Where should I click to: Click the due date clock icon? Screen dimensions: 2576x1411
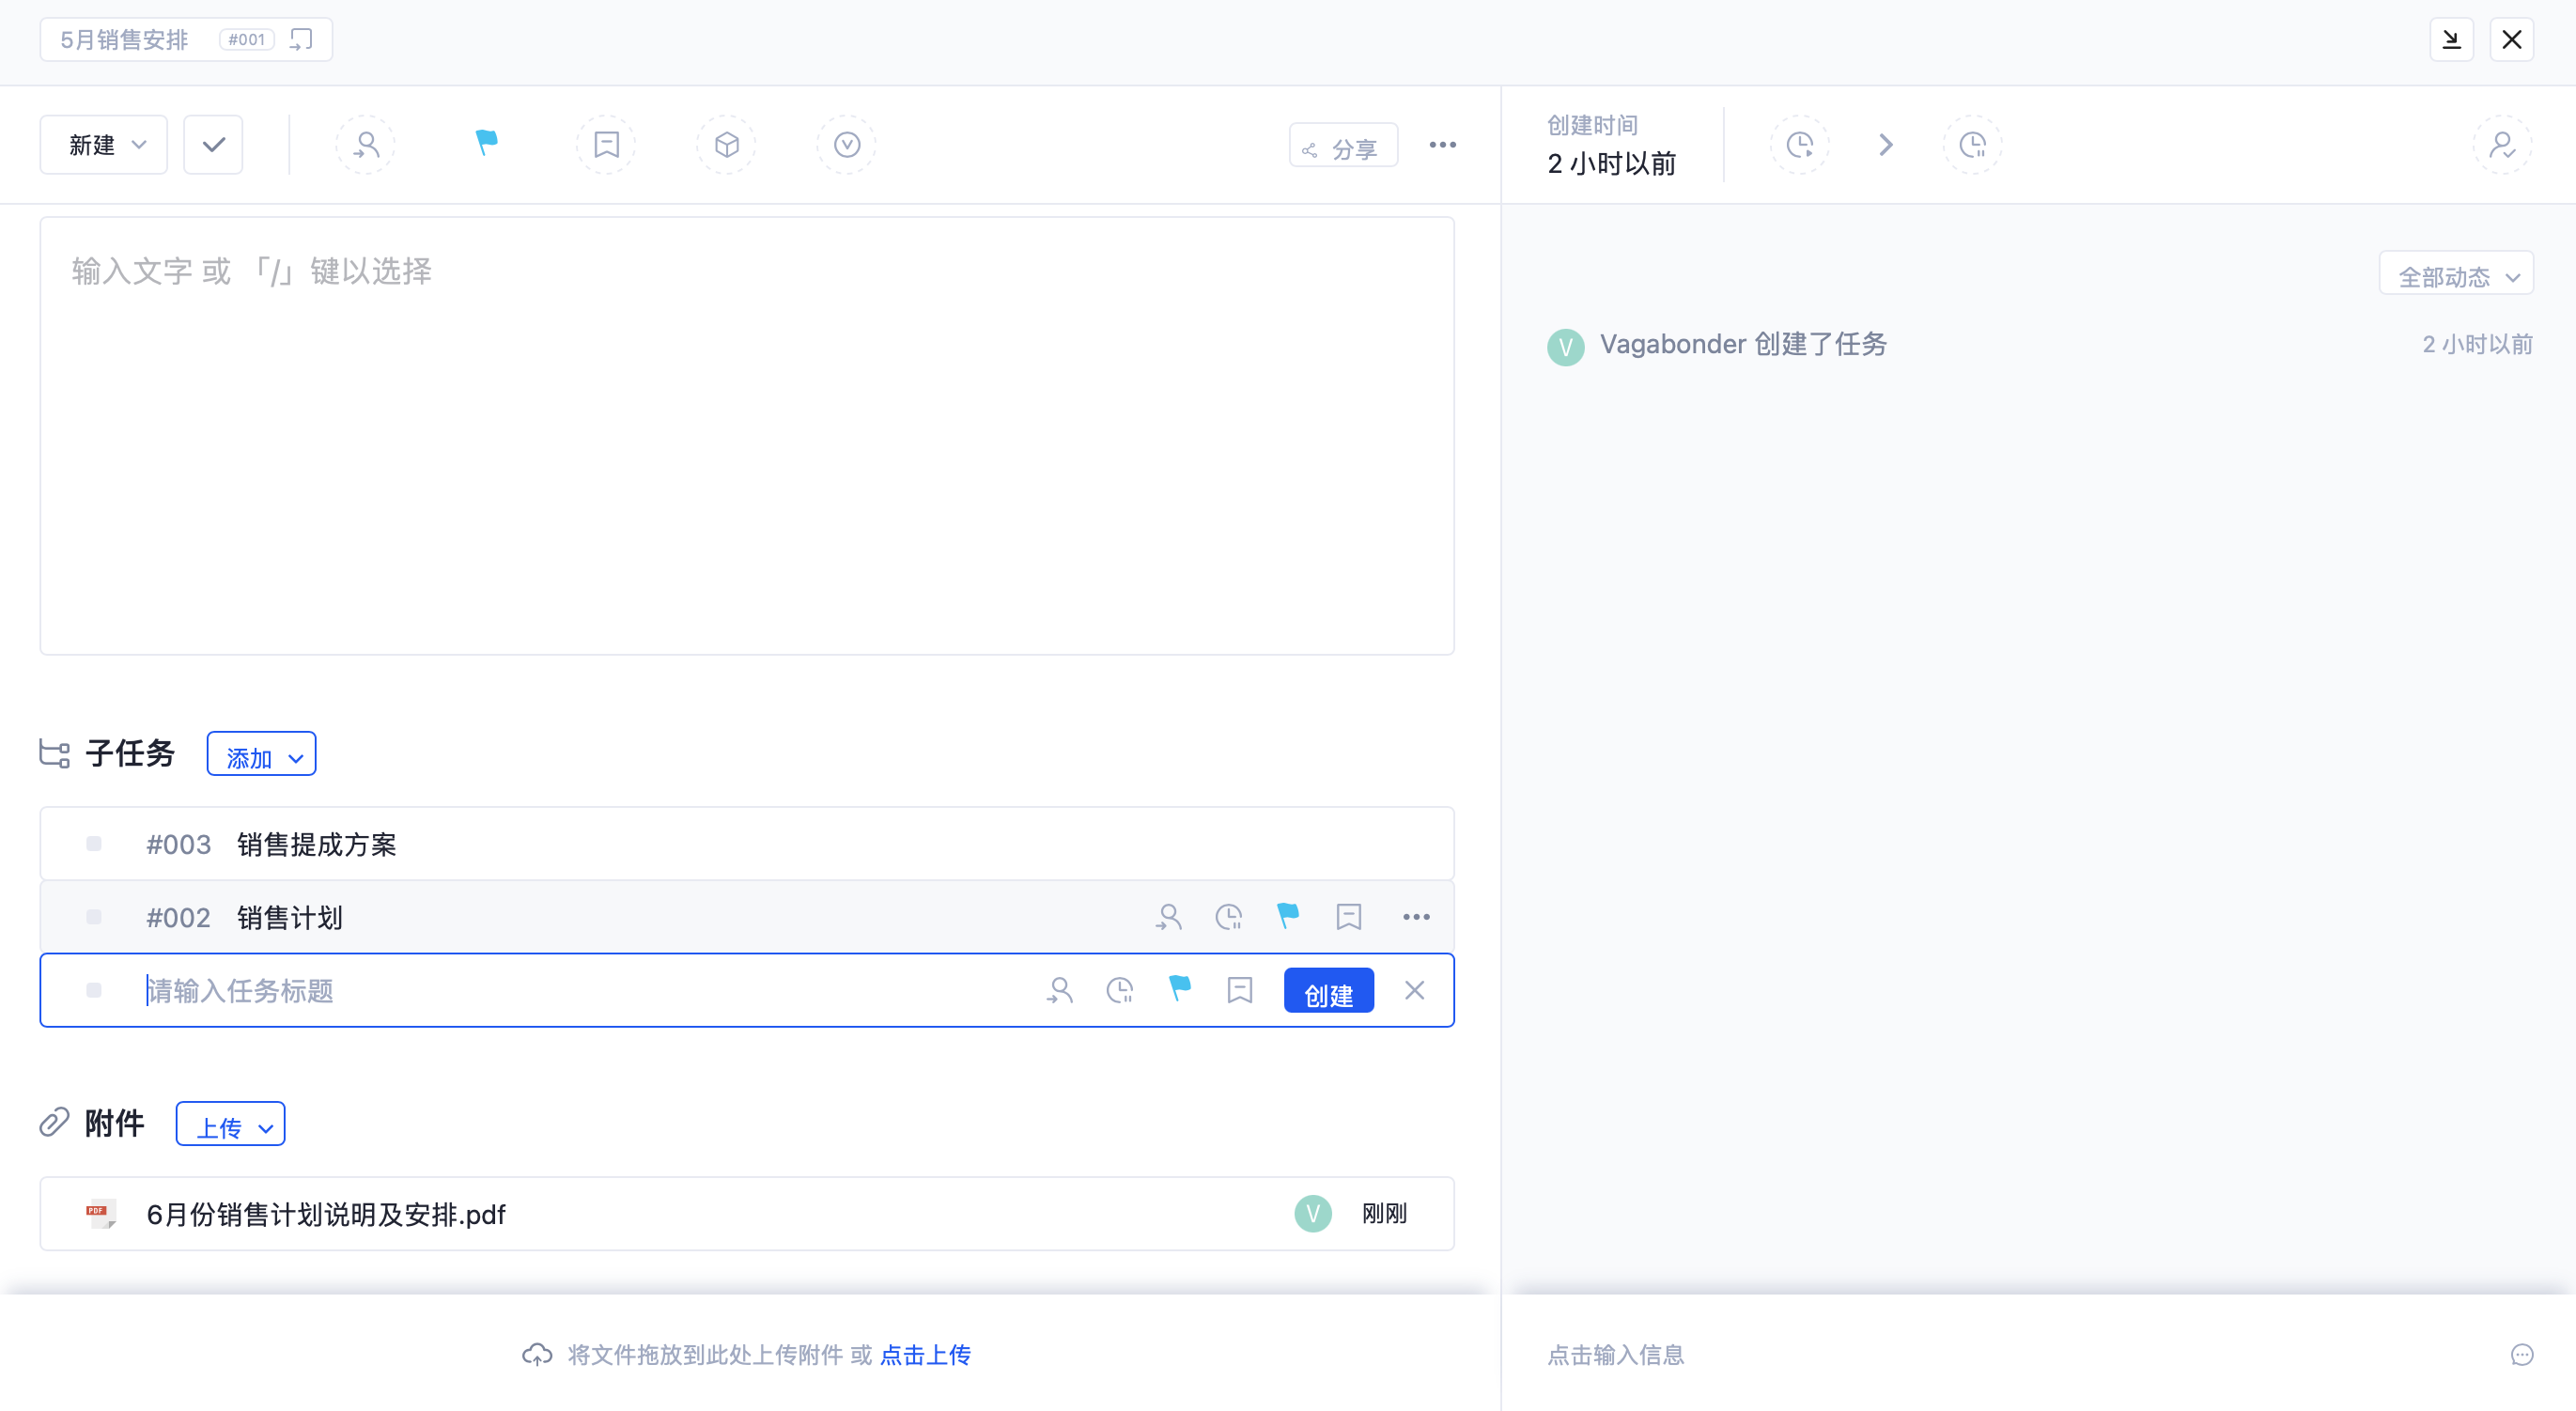click(1972, 145)
